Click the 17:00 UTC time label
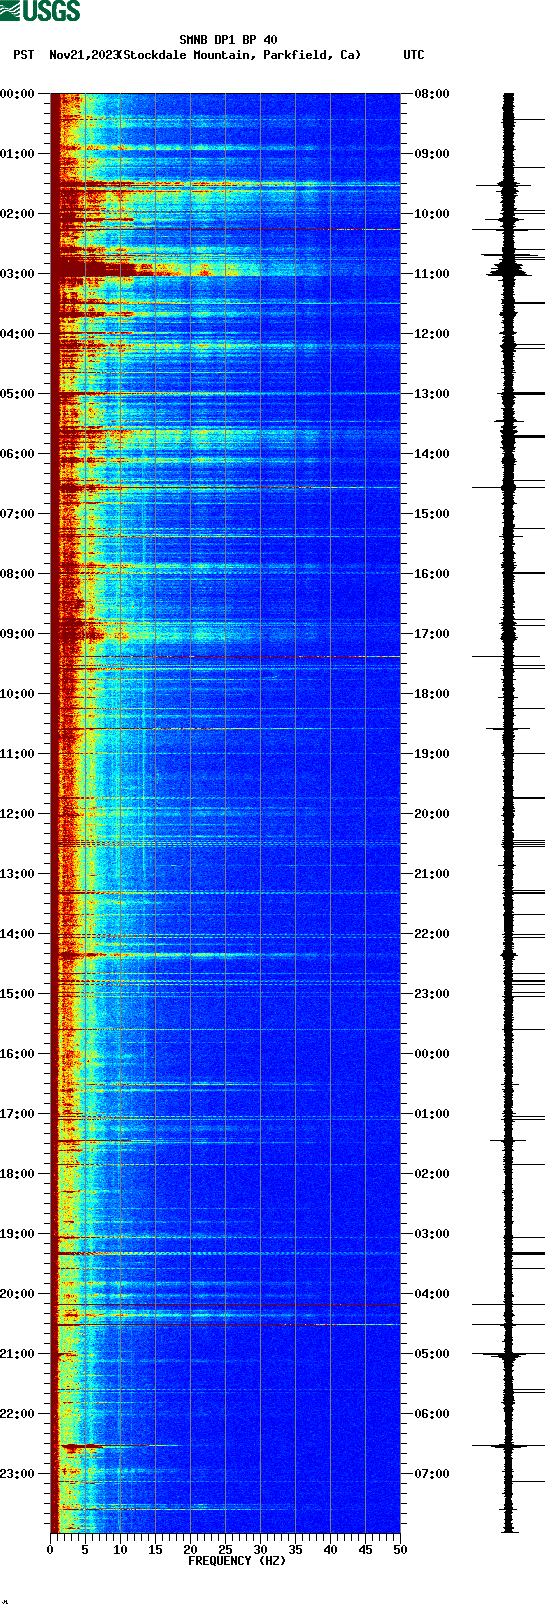552x1613 pixels. 432,634
